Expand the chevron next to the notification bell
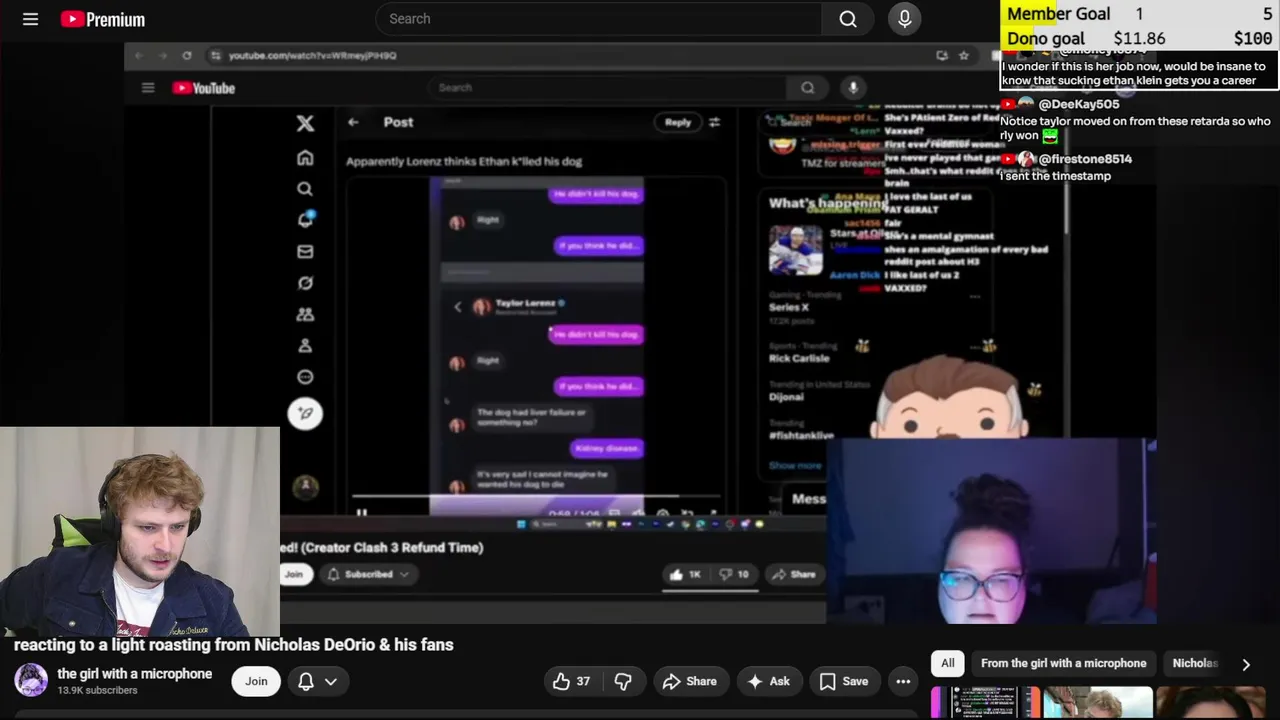The image size is (1280, 720). tap(331, 681)
